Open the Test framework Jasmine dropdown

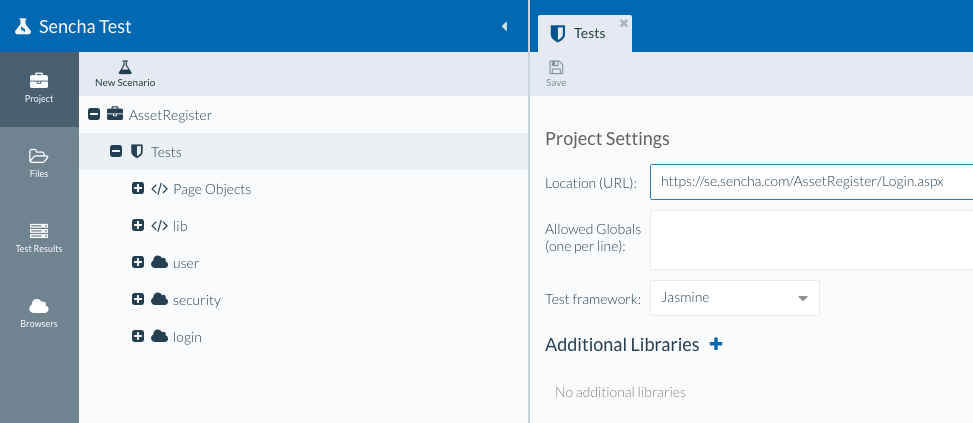[x=802, y=298]
